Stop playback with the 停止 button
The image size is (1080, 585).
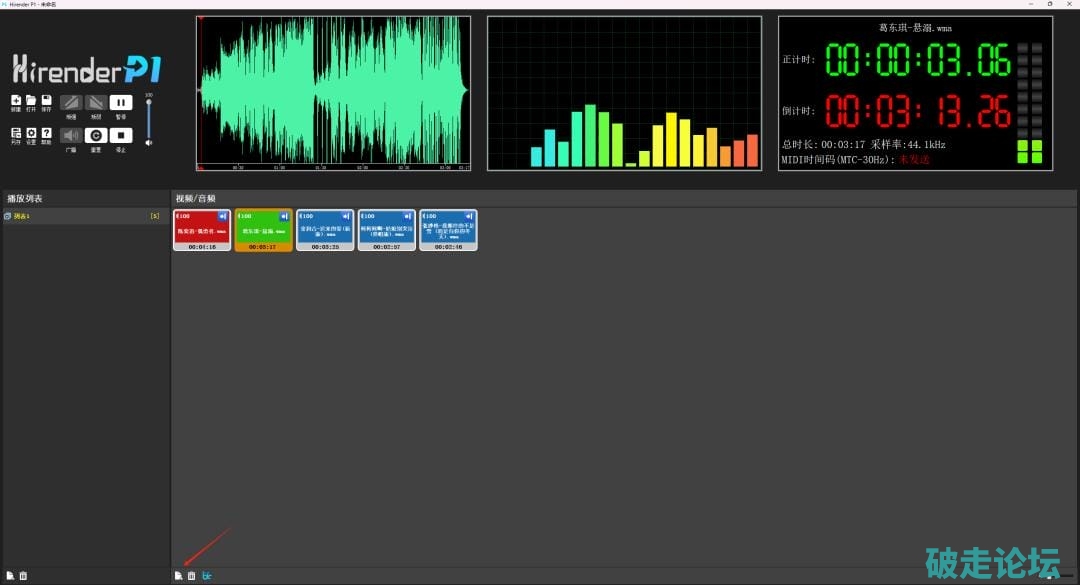(121, 135)
